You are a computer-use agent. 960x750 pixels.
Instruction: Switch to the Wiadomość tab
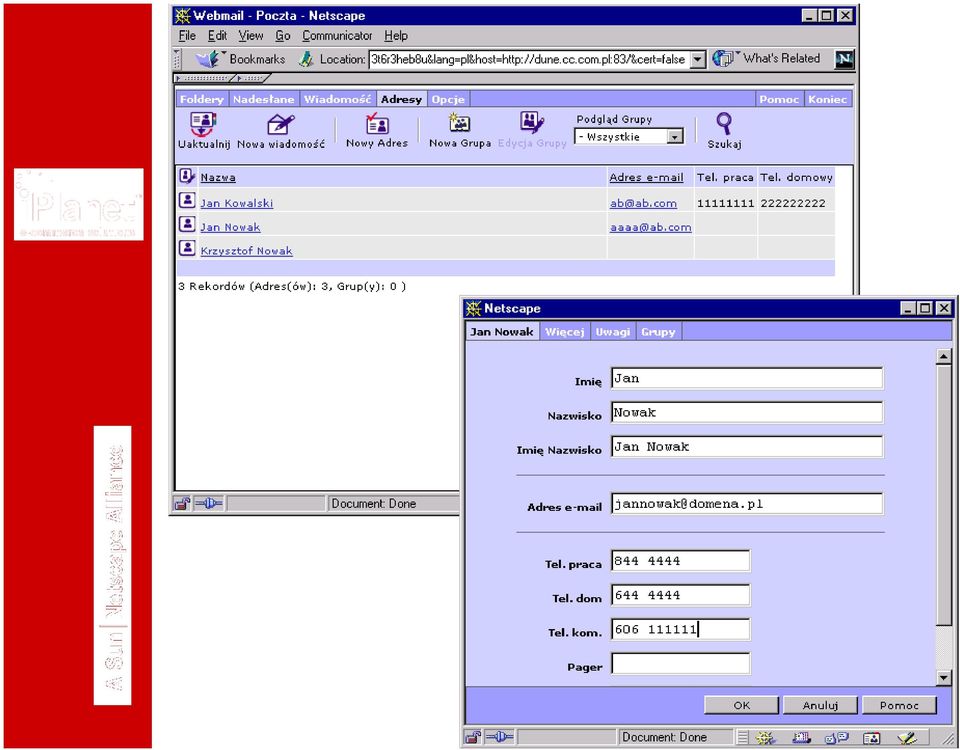337,99
